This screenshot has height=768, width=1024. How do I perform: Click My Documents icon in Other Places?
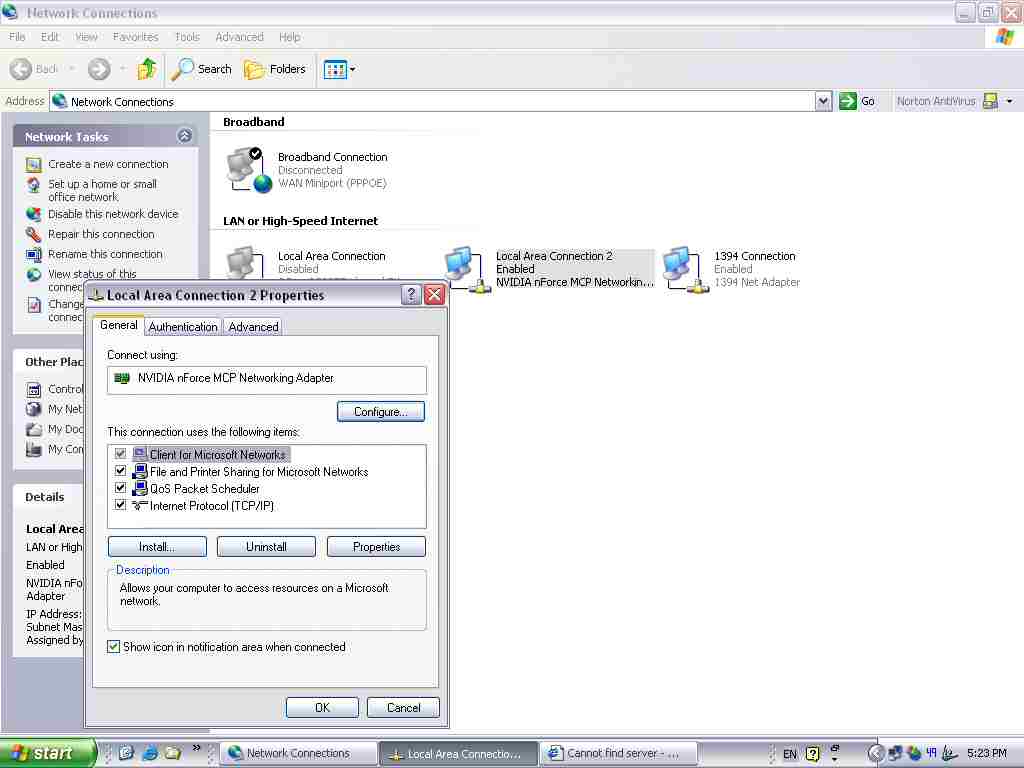[34, 430]
